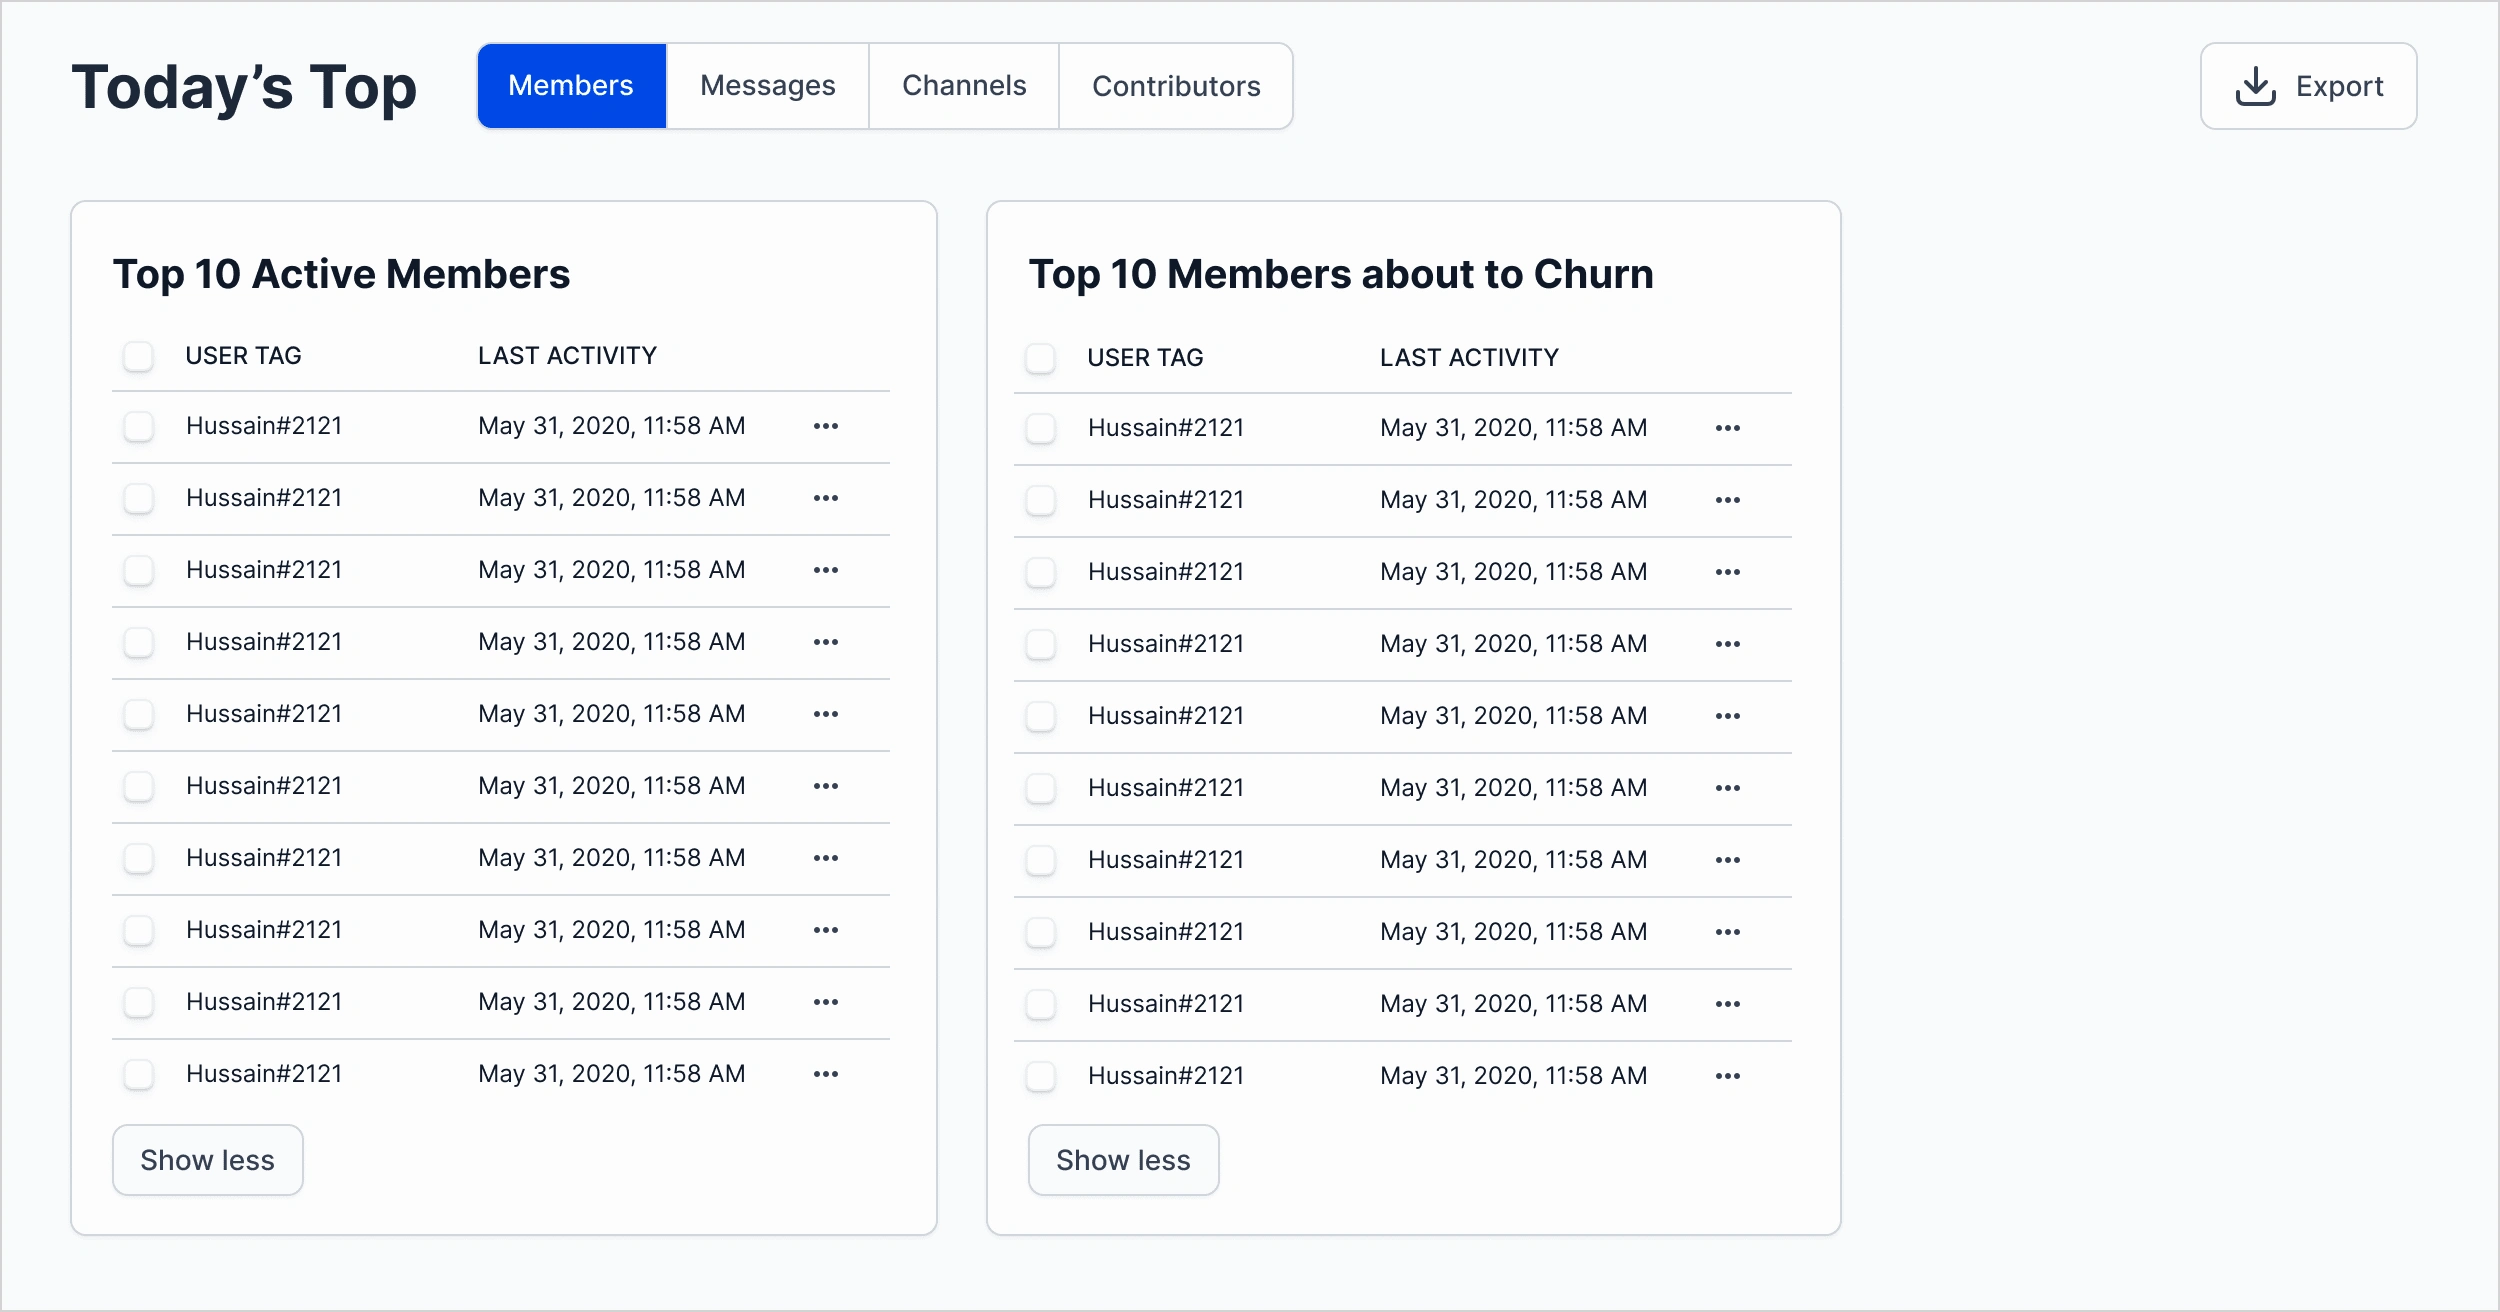Click Top 10 Members about to Churn heading
2500x1312 pixels.
pos(1341,274)
